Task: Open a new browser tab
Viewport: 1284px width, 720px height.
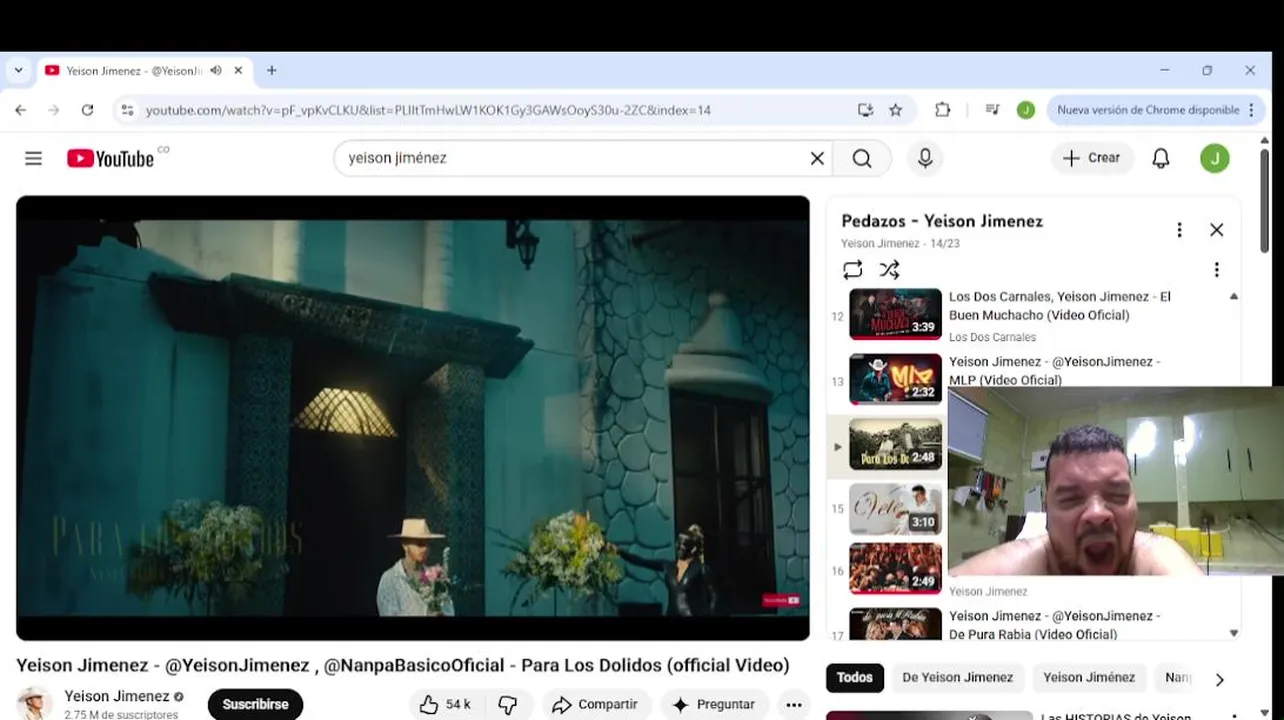Action: [x=272, y=71]
